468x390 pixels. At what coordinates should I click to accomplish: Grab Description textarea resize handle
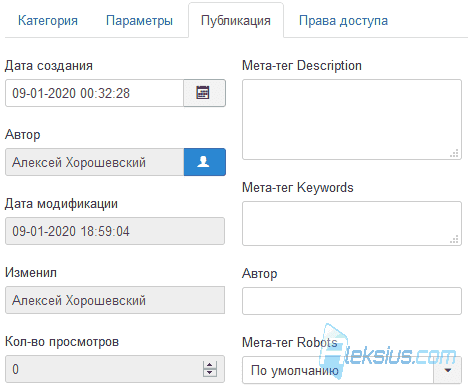(454, 153)
